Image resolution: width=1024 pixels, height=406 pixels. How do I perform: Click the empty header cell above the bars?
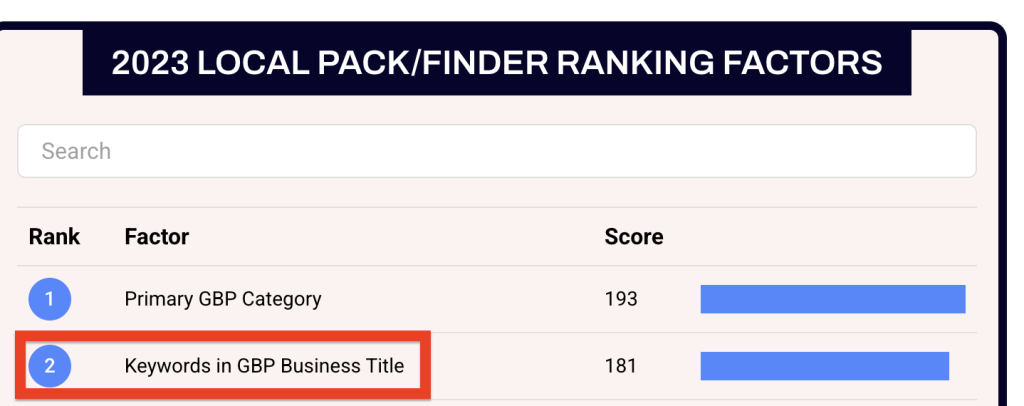coord(832,237)
